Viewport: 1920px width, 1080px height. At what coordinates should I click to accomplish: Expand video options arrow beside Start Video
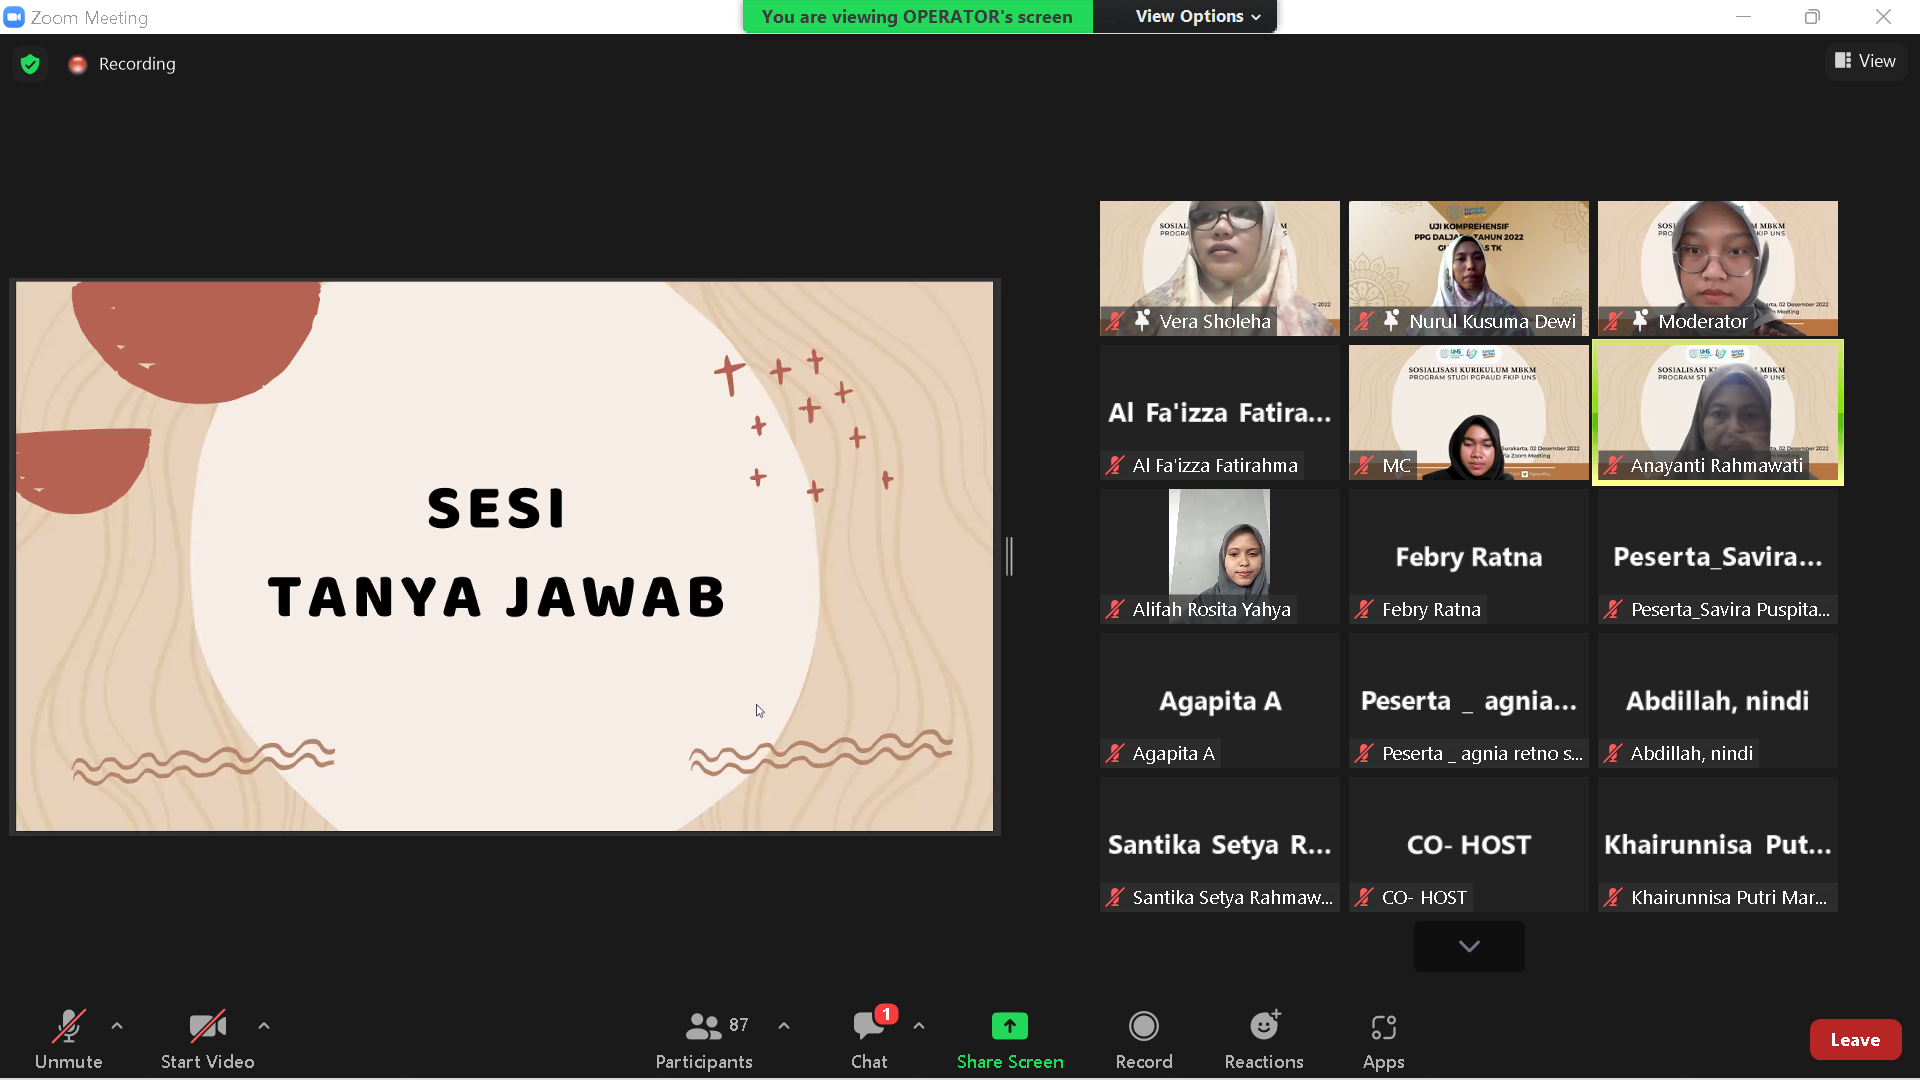(x=264, y=1026)
